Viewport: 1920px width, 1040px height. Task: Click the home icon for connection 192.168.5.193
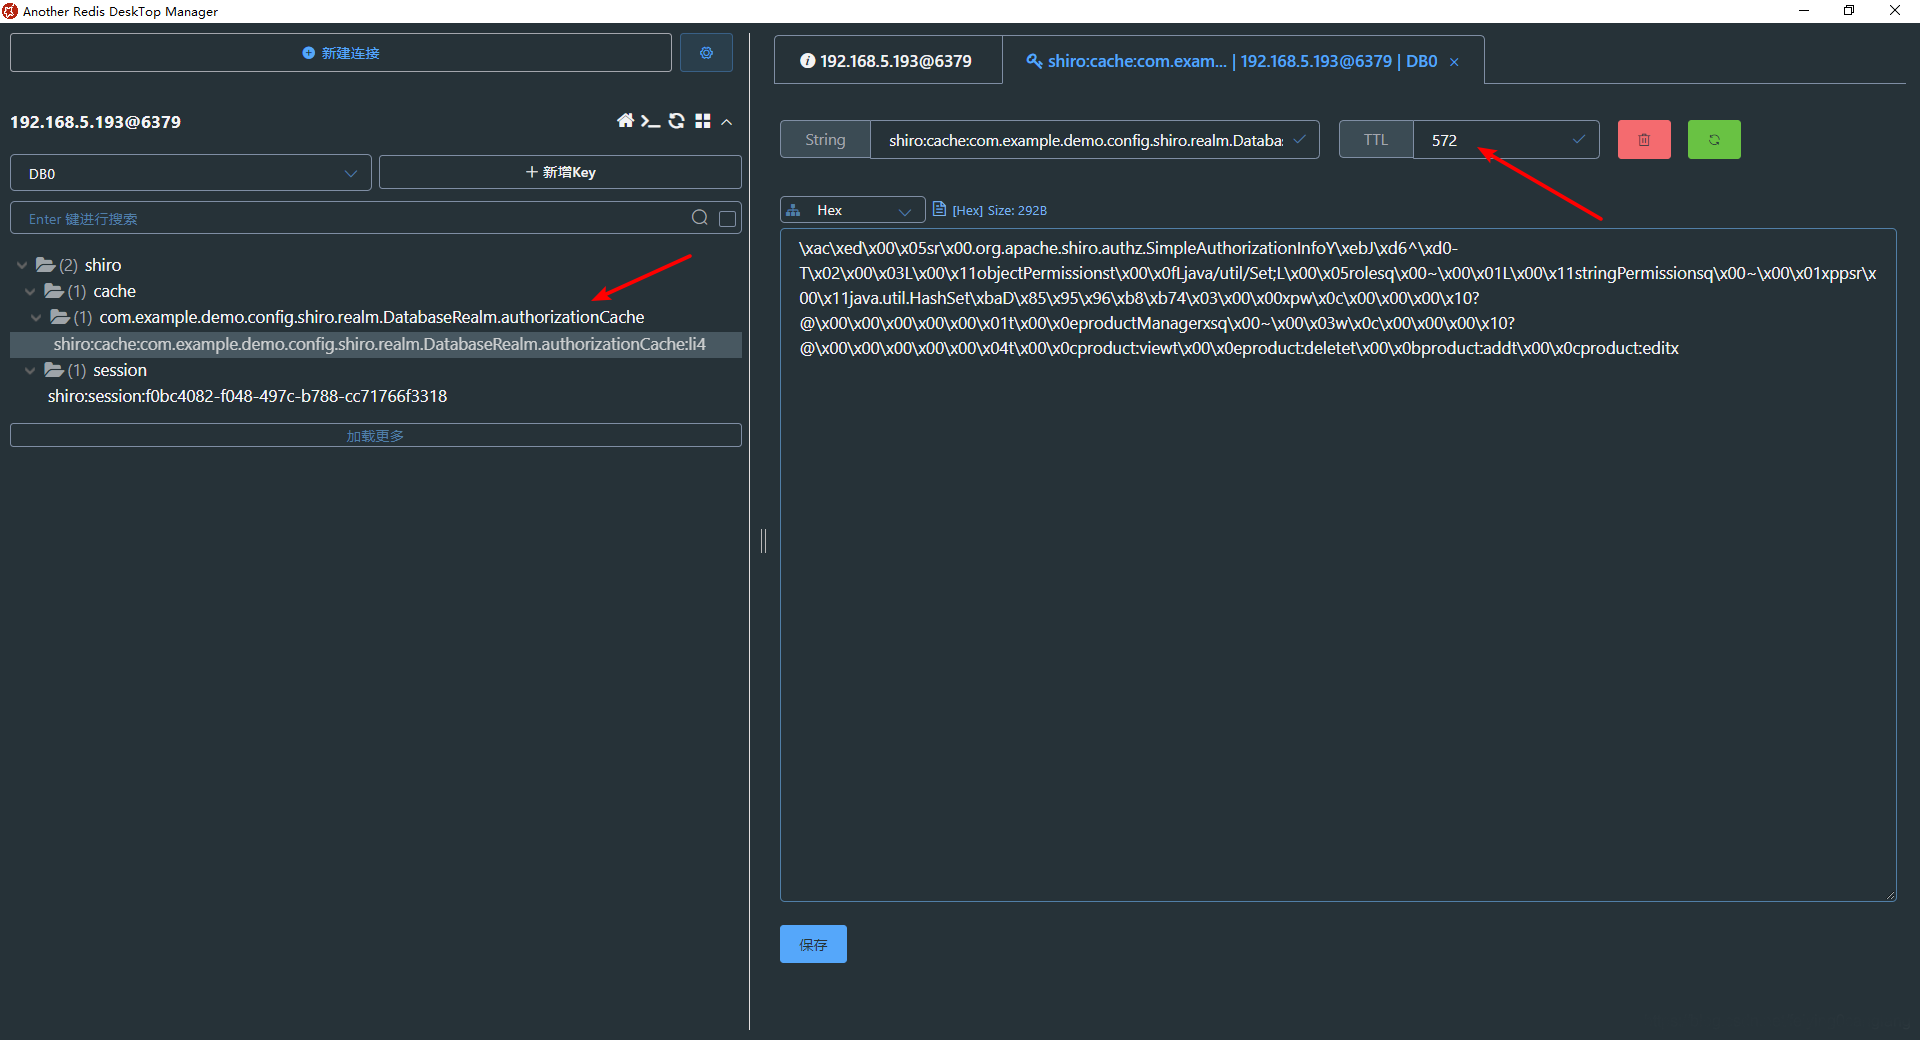tap(625, 121)
